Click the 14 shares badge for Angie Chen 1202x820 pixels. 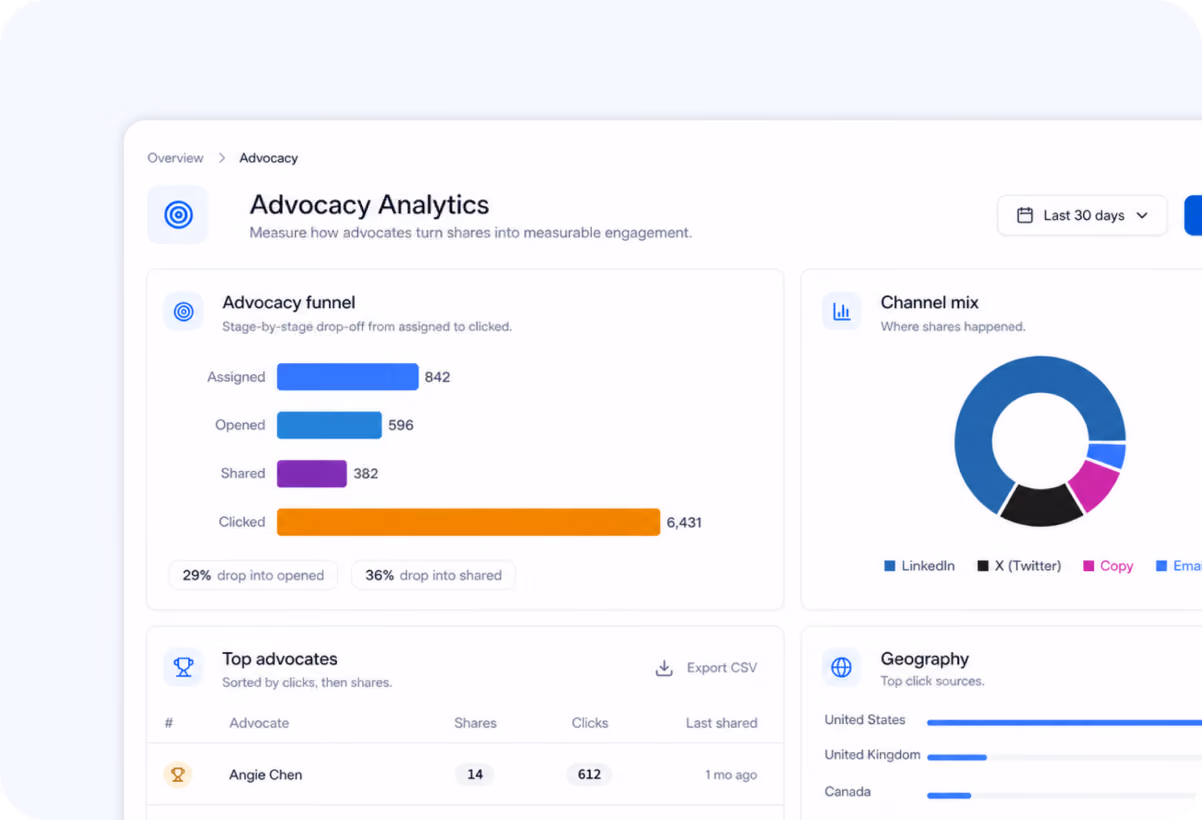pos(475,774)
